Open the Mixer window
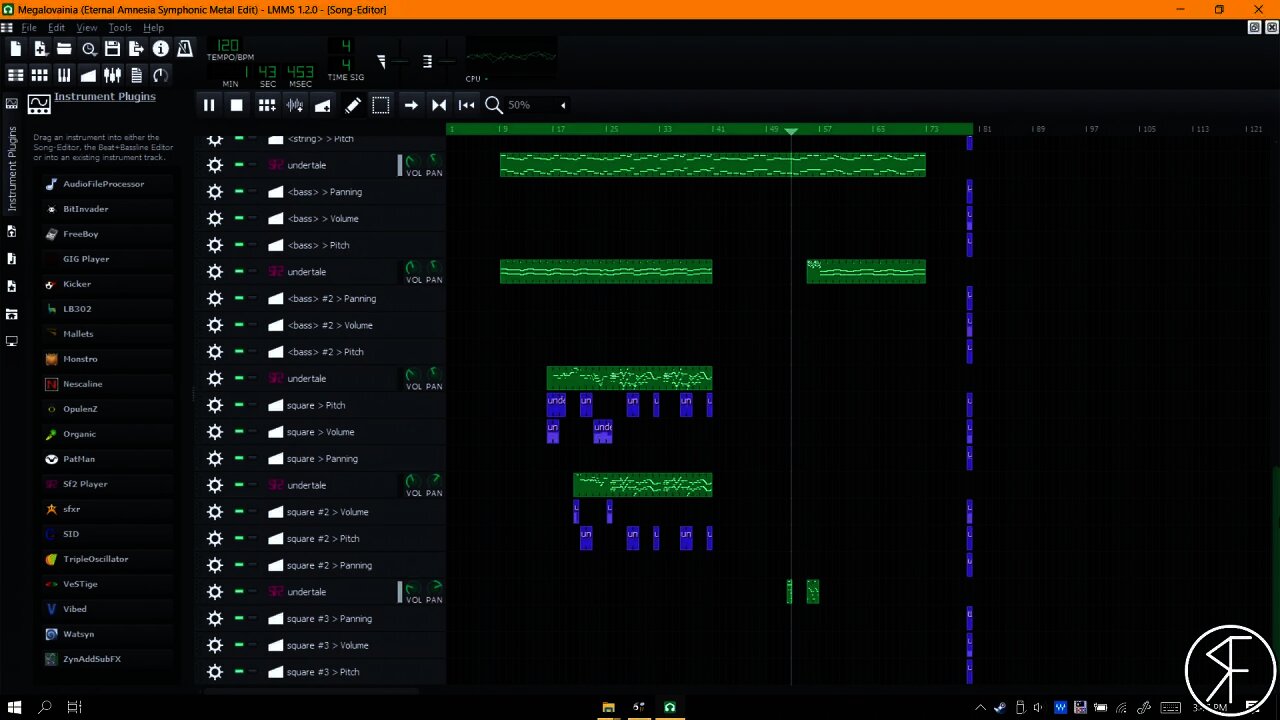The image size is (1280, 720). (x=112, y=75)
